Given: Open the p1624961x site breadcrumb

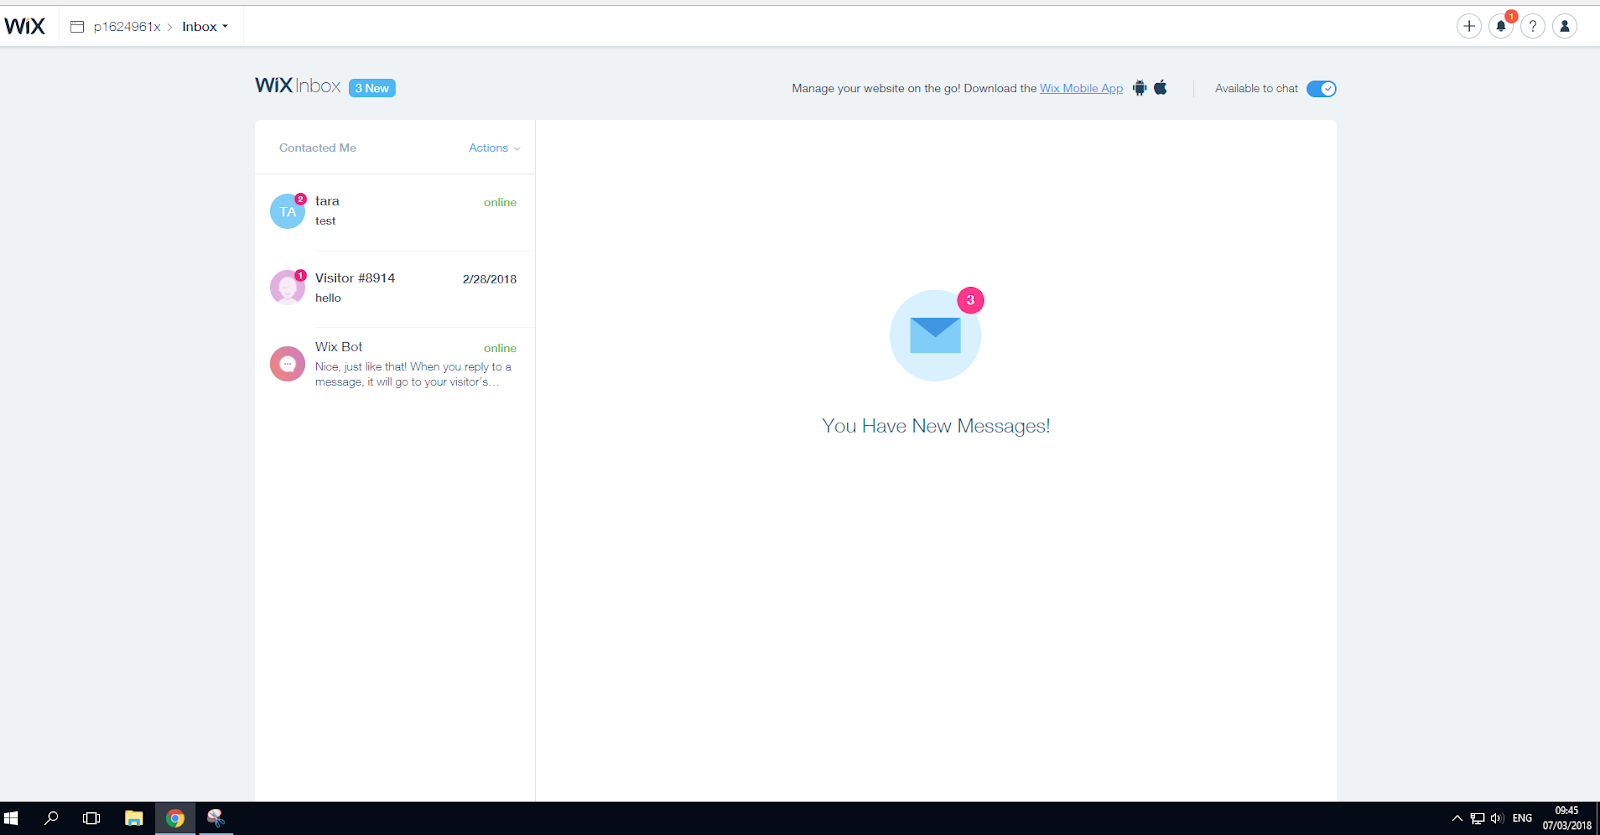Looking at the screenshot, I should tap(127, 27).
